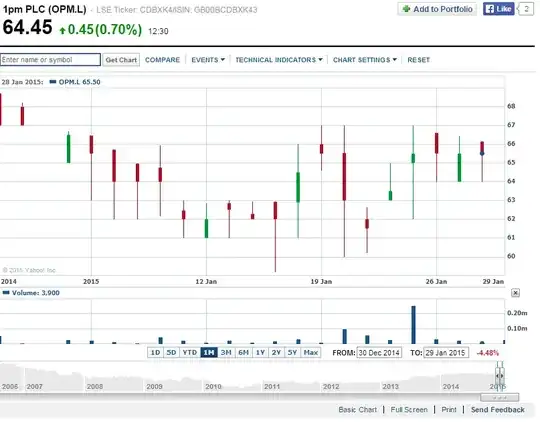The height and width of the screenshot is (423, 540).
Task: Click the Add to Portfolio button label
Action: pos(443,9)
